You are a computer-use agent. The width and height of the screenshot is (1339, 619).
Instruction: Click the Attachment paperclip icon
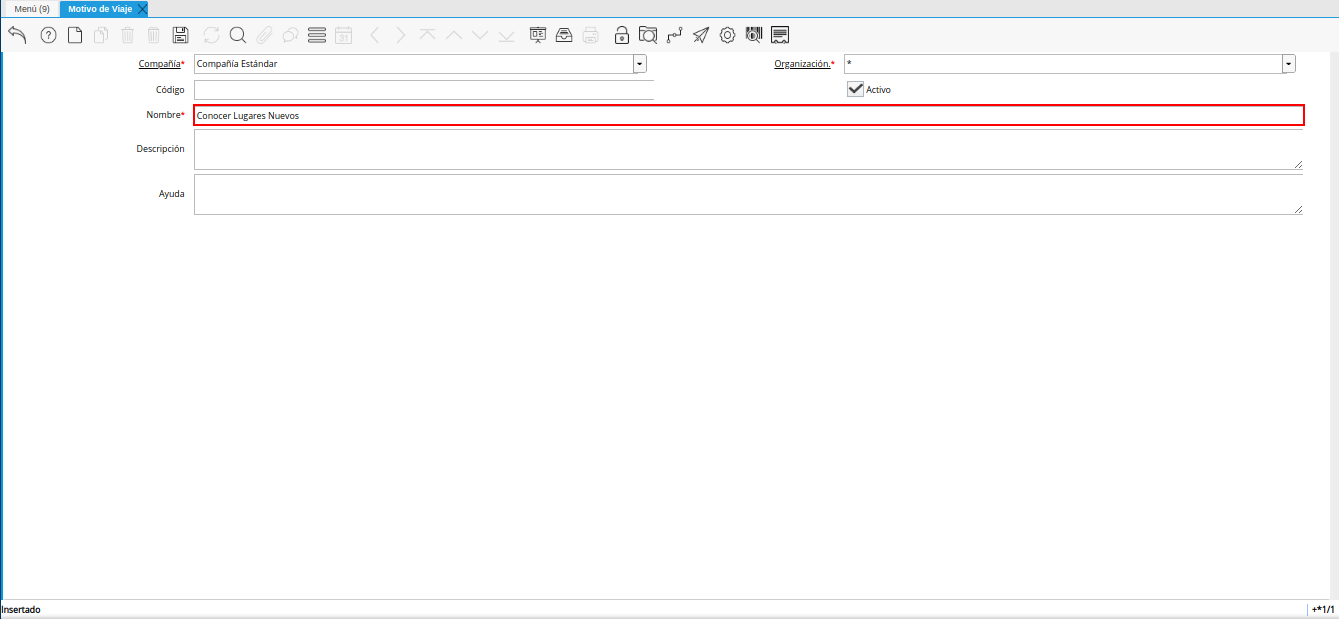pos(264,35)
